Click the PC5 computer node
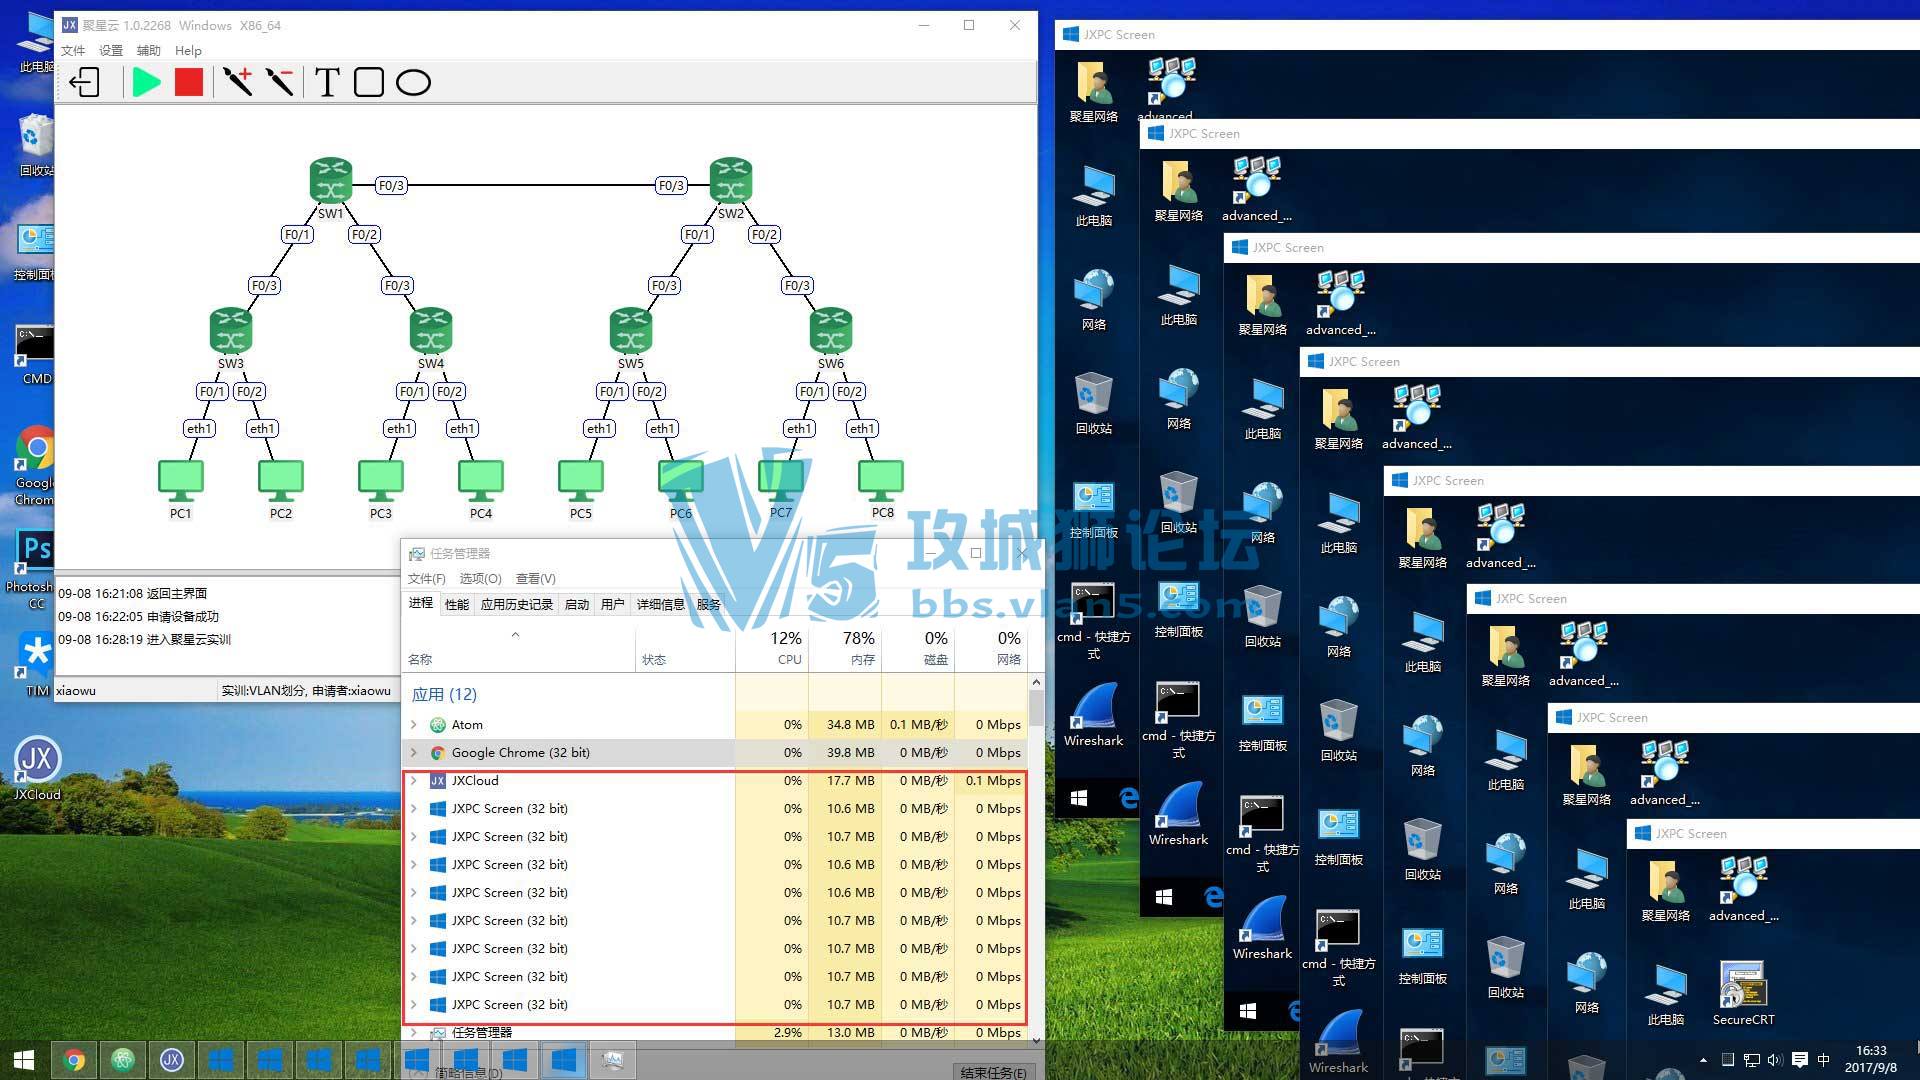1920x1080 pixels. (x=581, y=481)
